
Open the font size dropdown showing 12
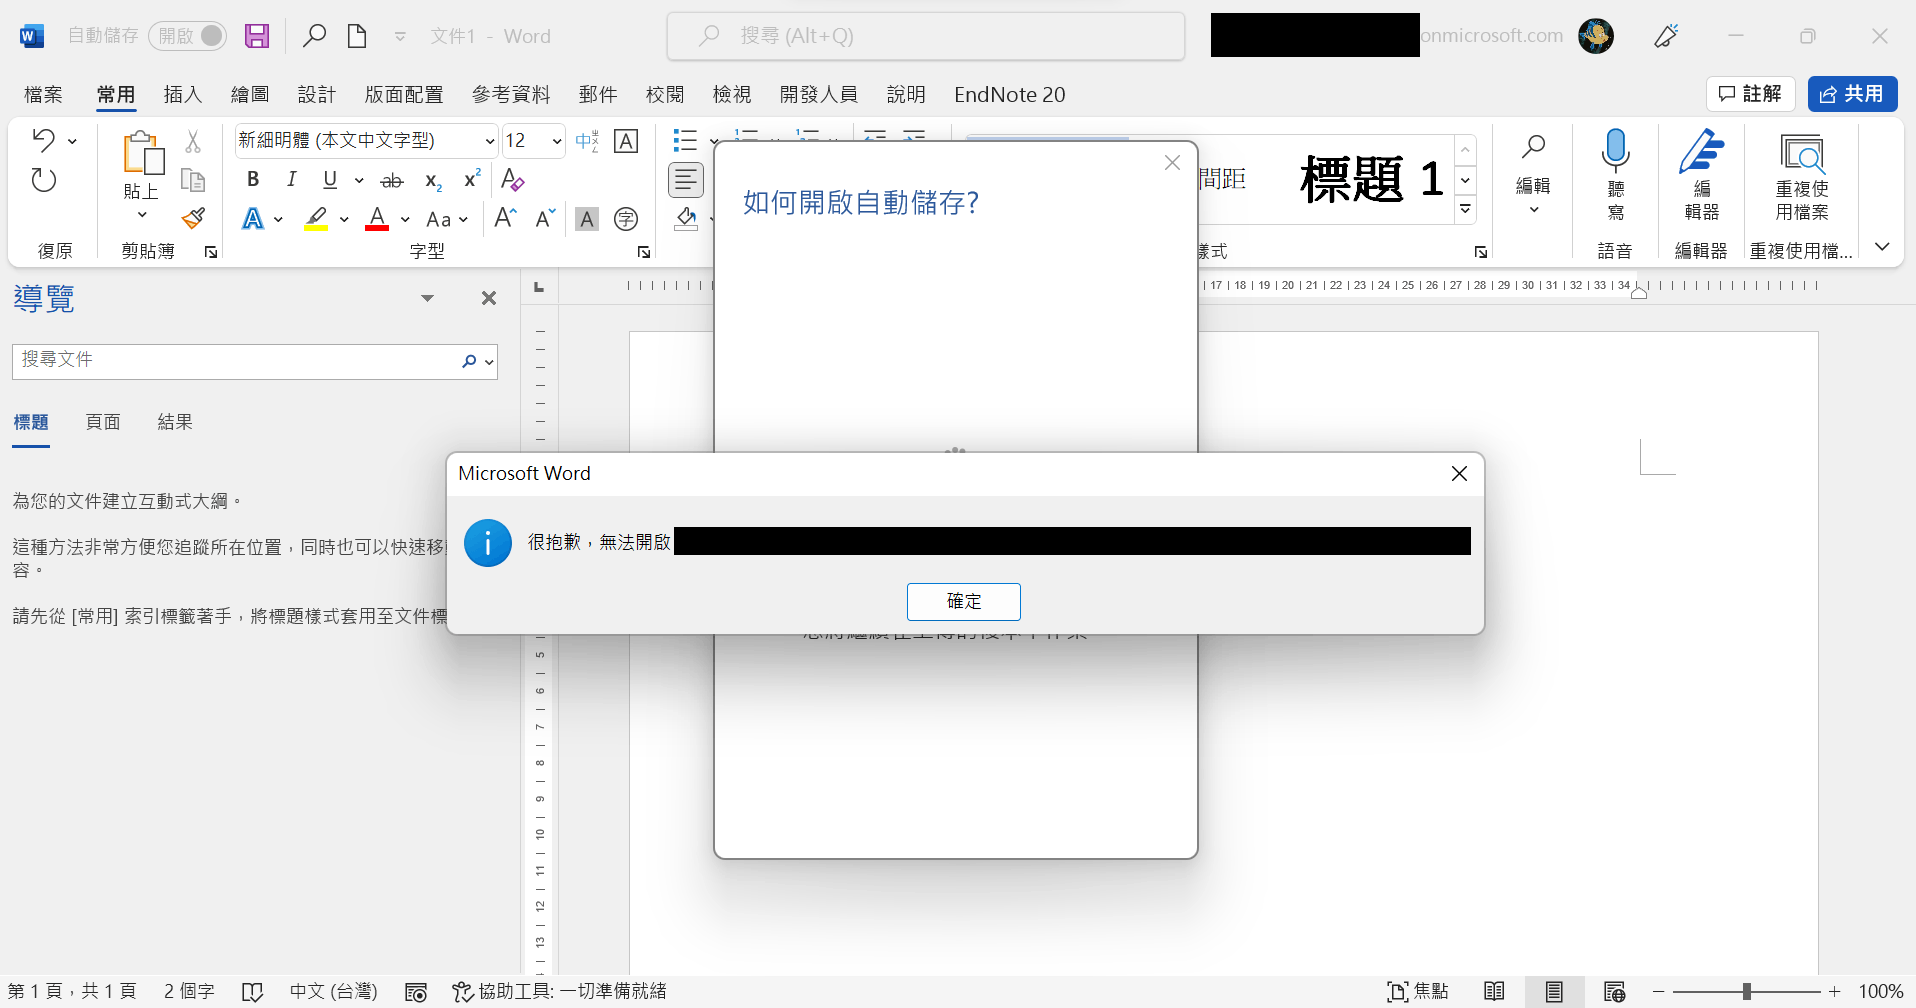[557, 141]
